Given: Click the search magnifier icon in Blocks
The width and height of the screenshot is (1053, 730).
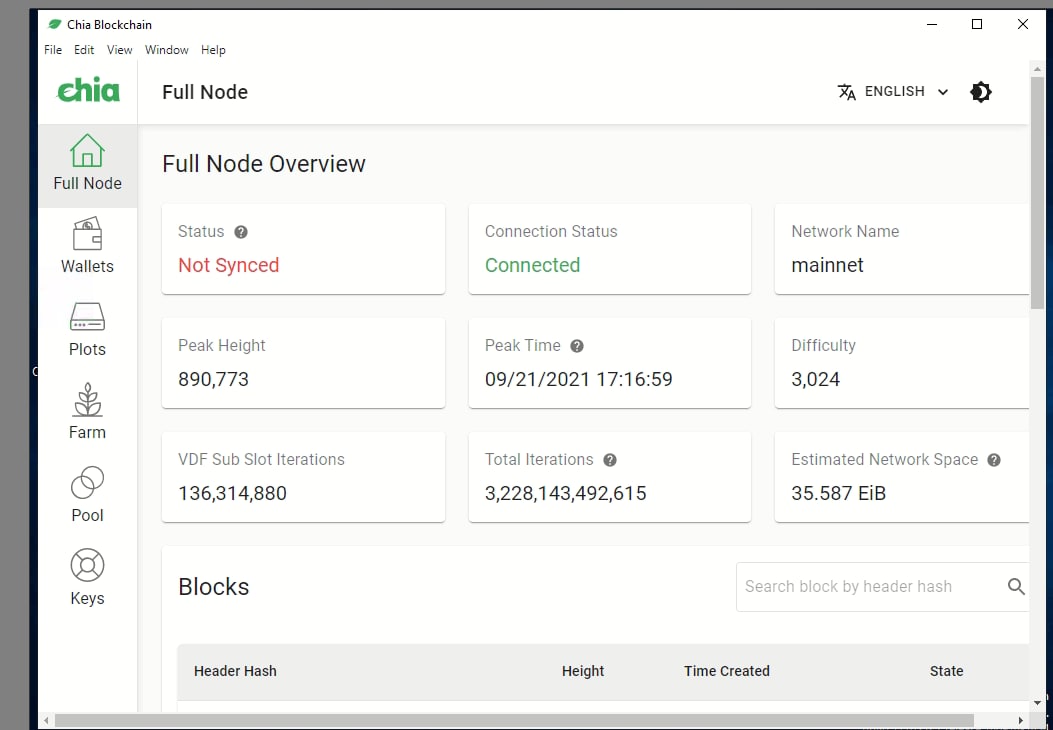Looking at the screenshot, I should pos(1016,586).
